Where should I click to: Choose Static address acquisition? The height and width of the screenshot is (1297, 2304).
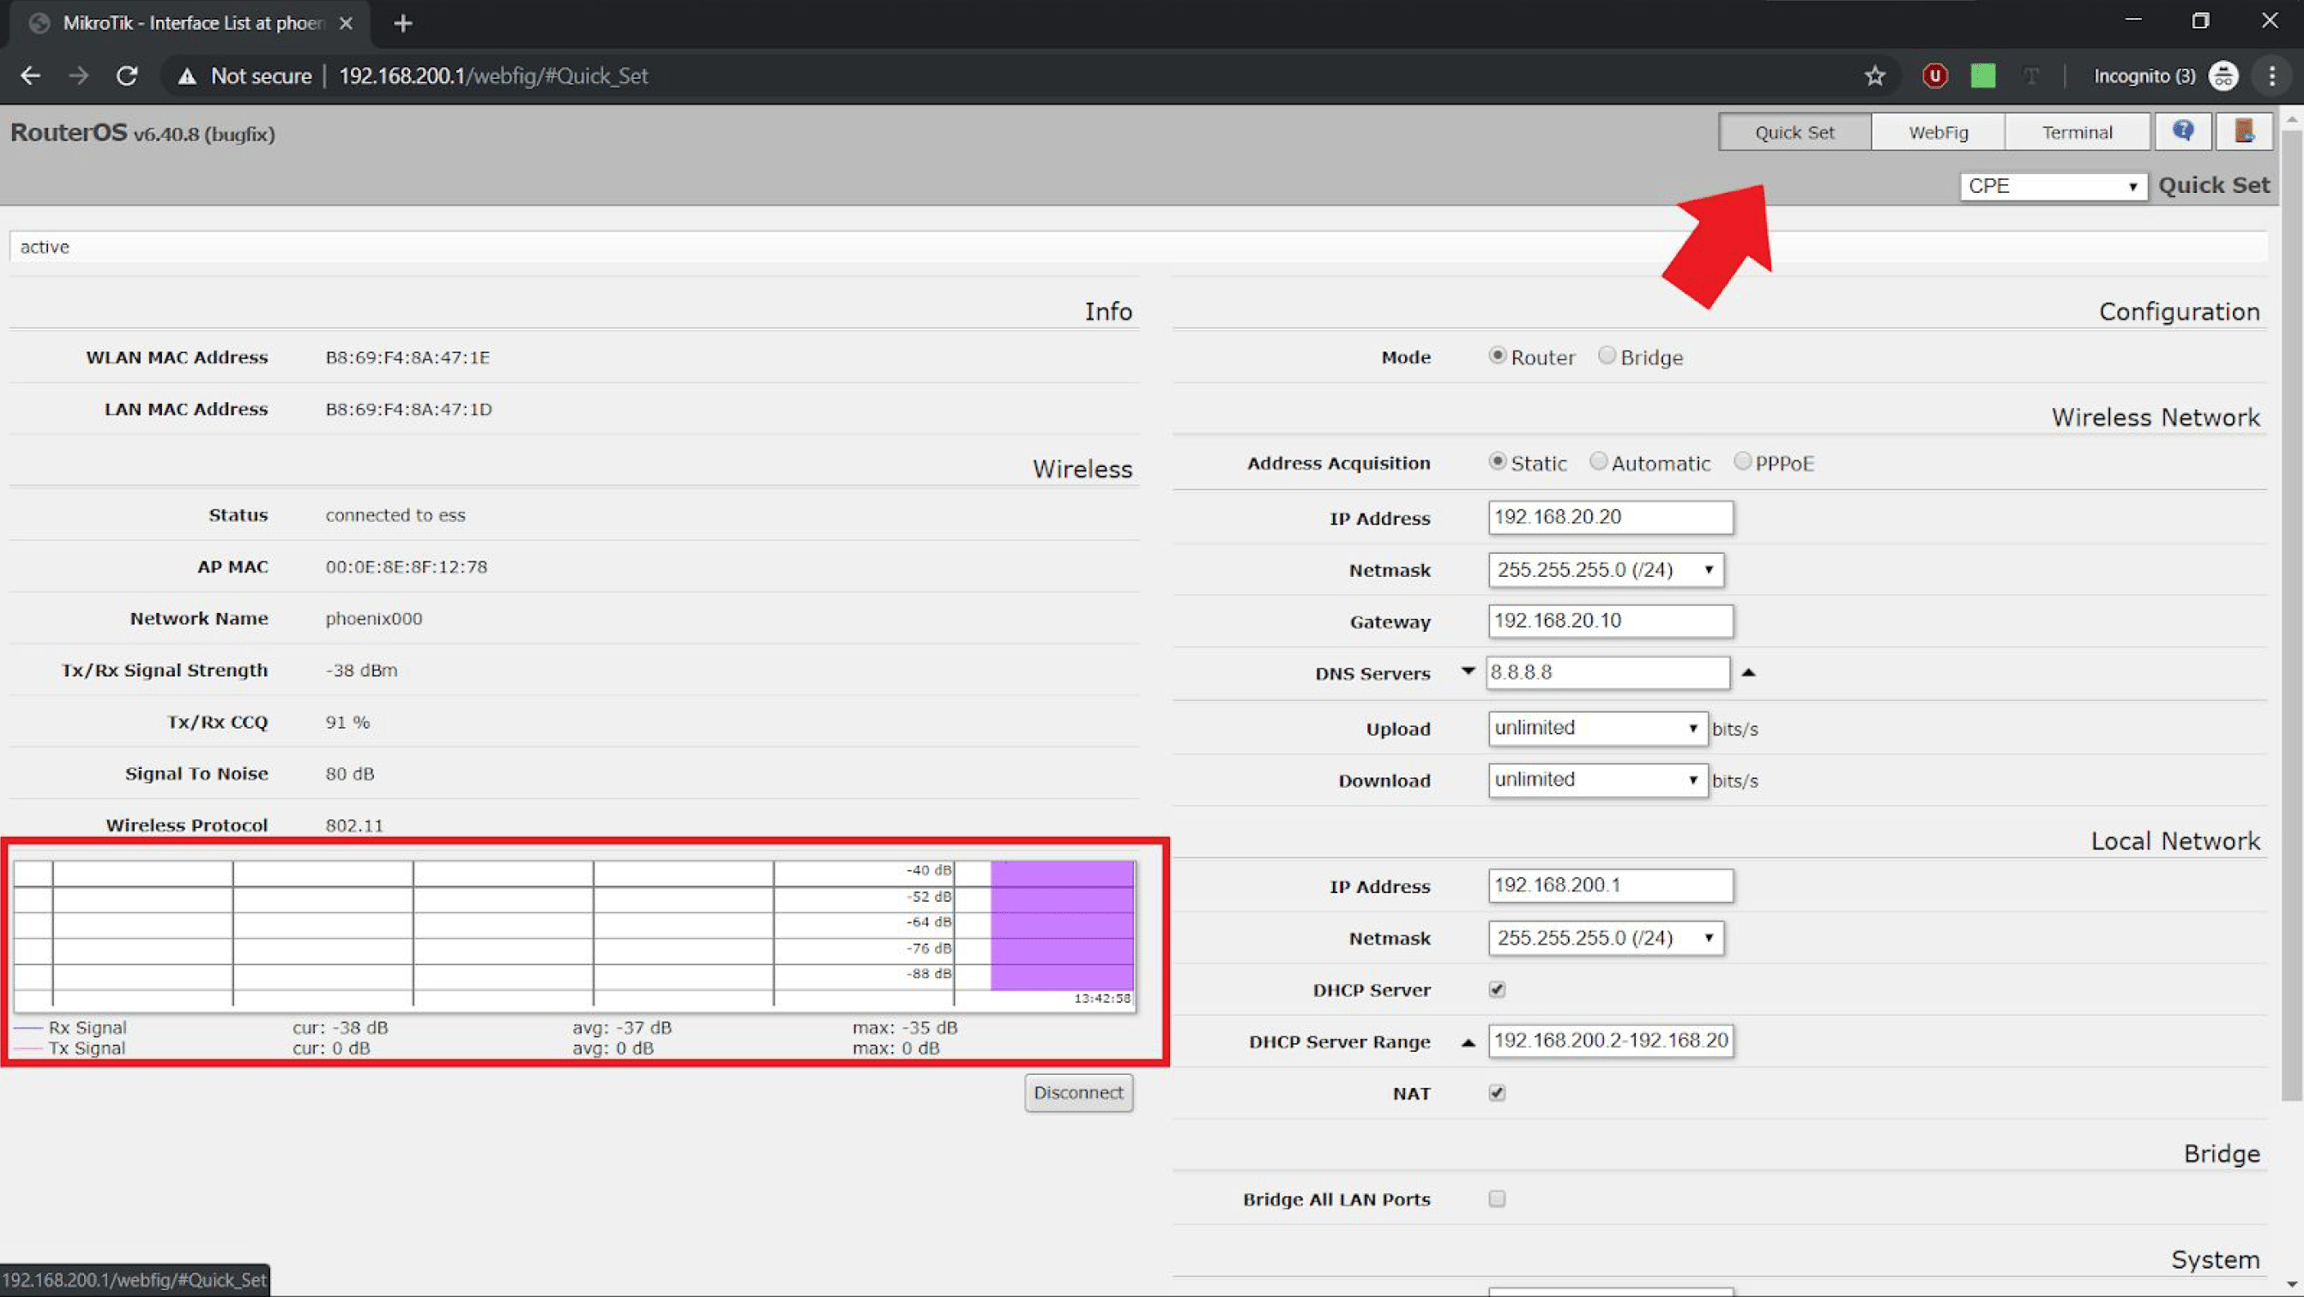point(1497,462)
